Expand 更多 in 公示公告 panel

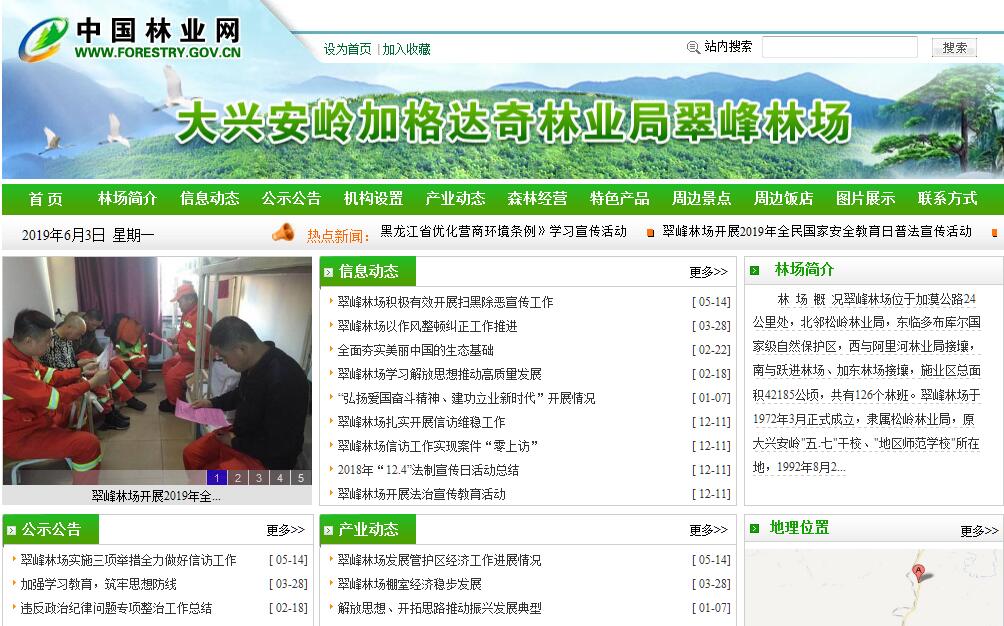(x=285, y=530)
